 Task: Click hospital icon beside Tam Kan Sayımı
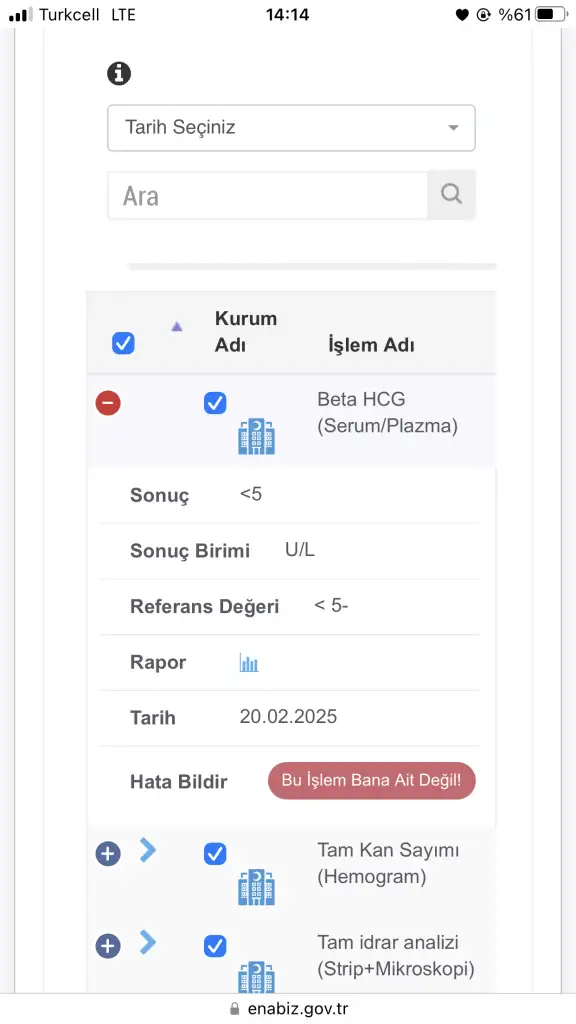[257, 887]
